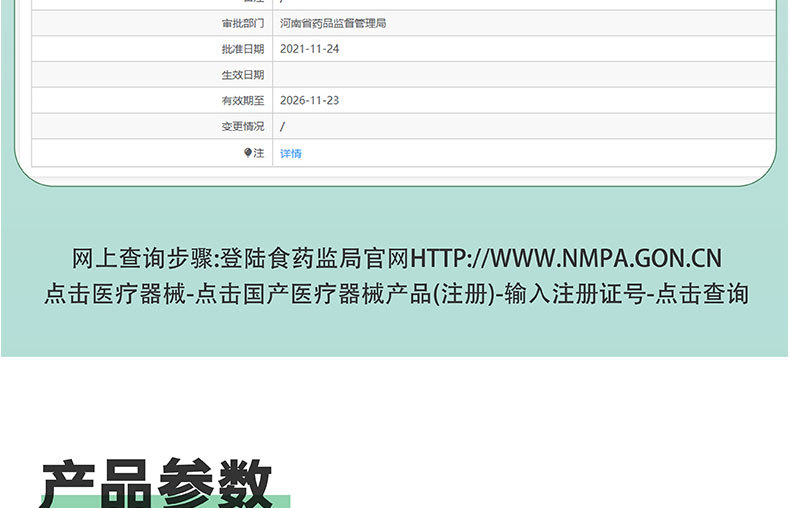Select the expiry date 2026-11-23

[309, 100]
